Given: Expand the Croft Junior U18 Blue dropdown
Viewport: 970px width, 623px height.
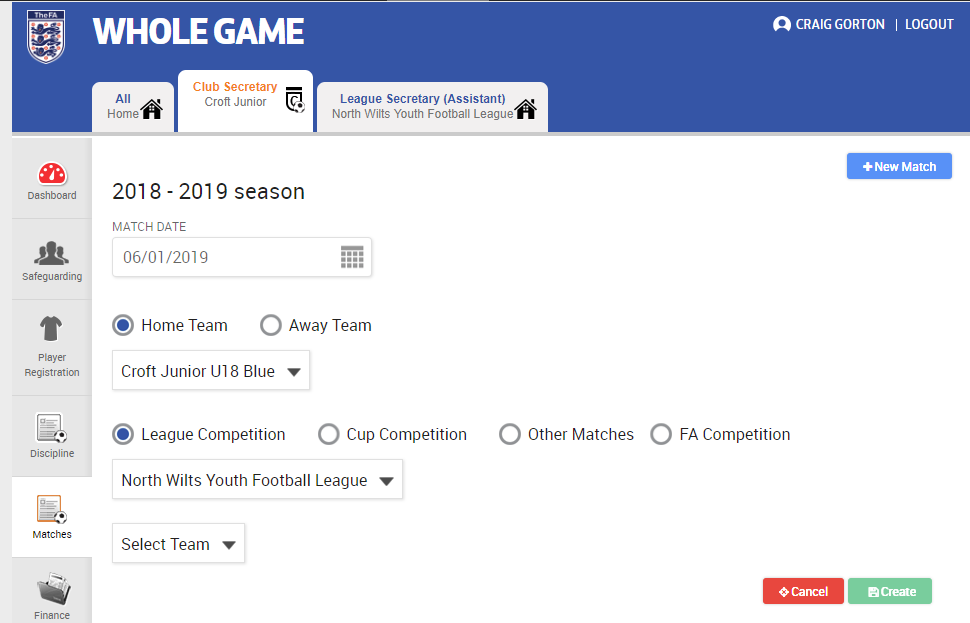Looking at the screenshot, I should 211,371.
